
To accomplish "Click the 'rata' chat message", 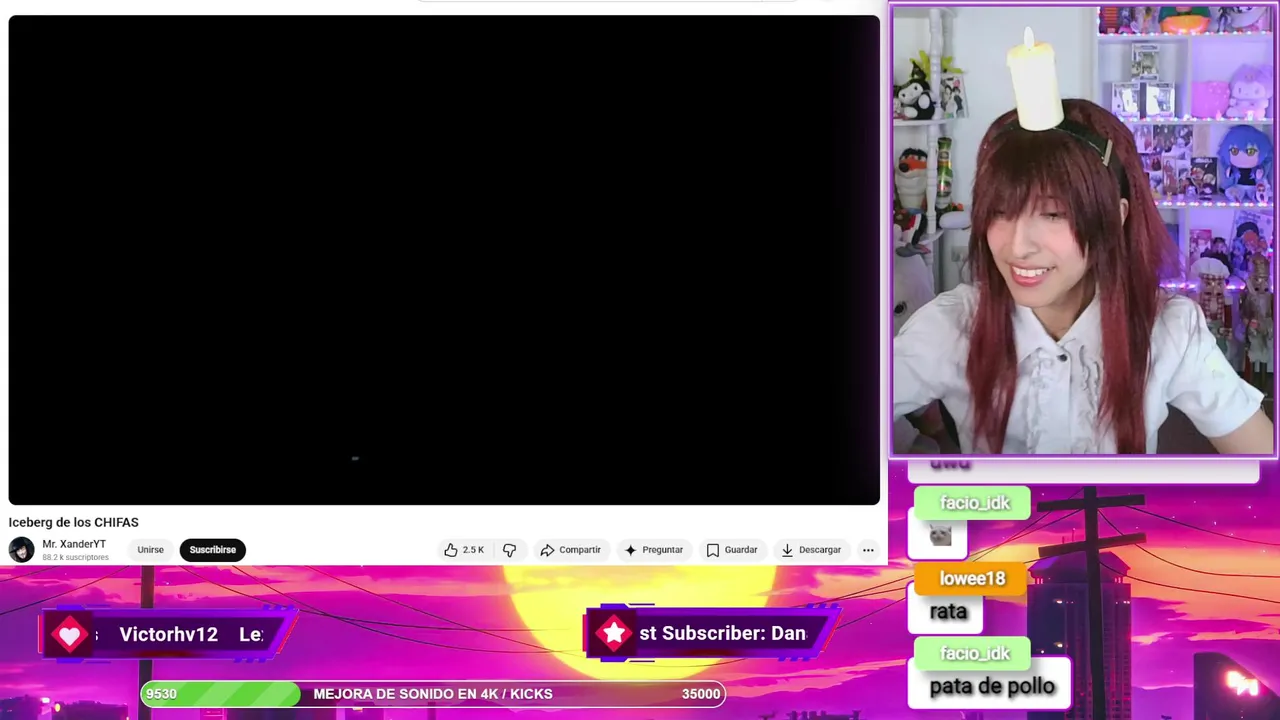I will [948, 611].
